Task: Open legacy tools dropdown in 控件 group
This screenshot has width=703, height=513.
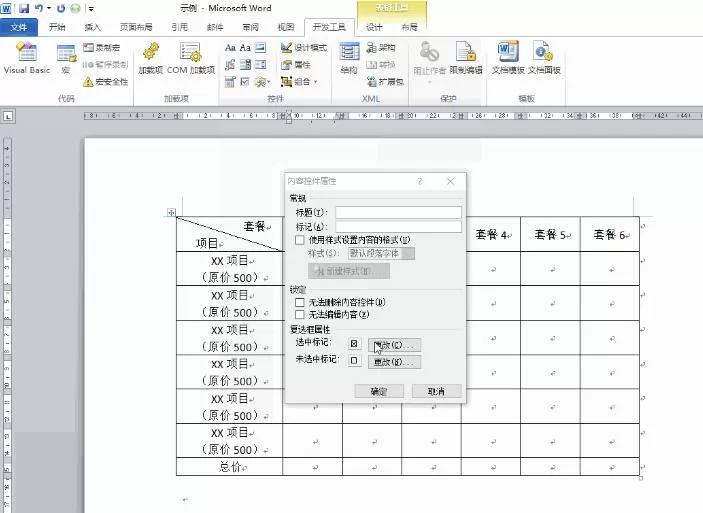Action: click(x=263, y=82)
